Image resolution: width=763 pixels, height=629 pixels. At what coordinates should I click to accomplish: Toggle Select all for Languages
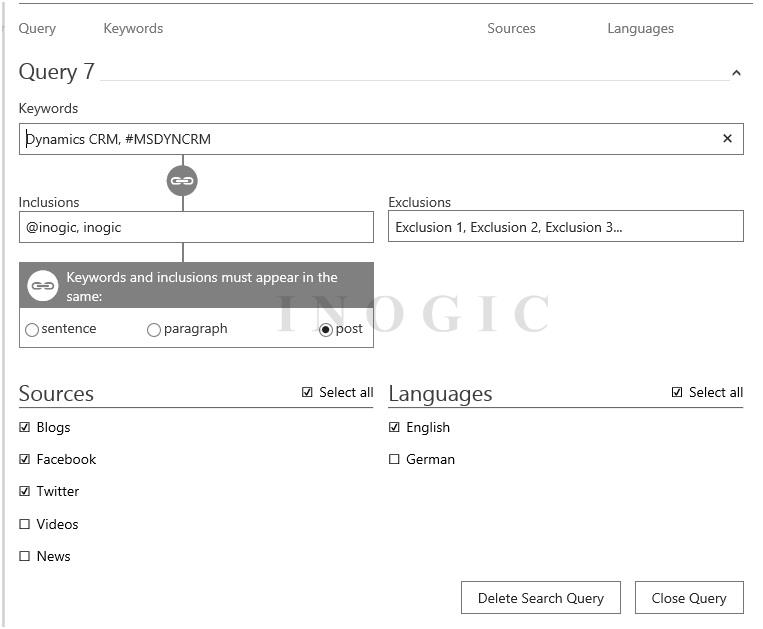click(x=677, y=392)
